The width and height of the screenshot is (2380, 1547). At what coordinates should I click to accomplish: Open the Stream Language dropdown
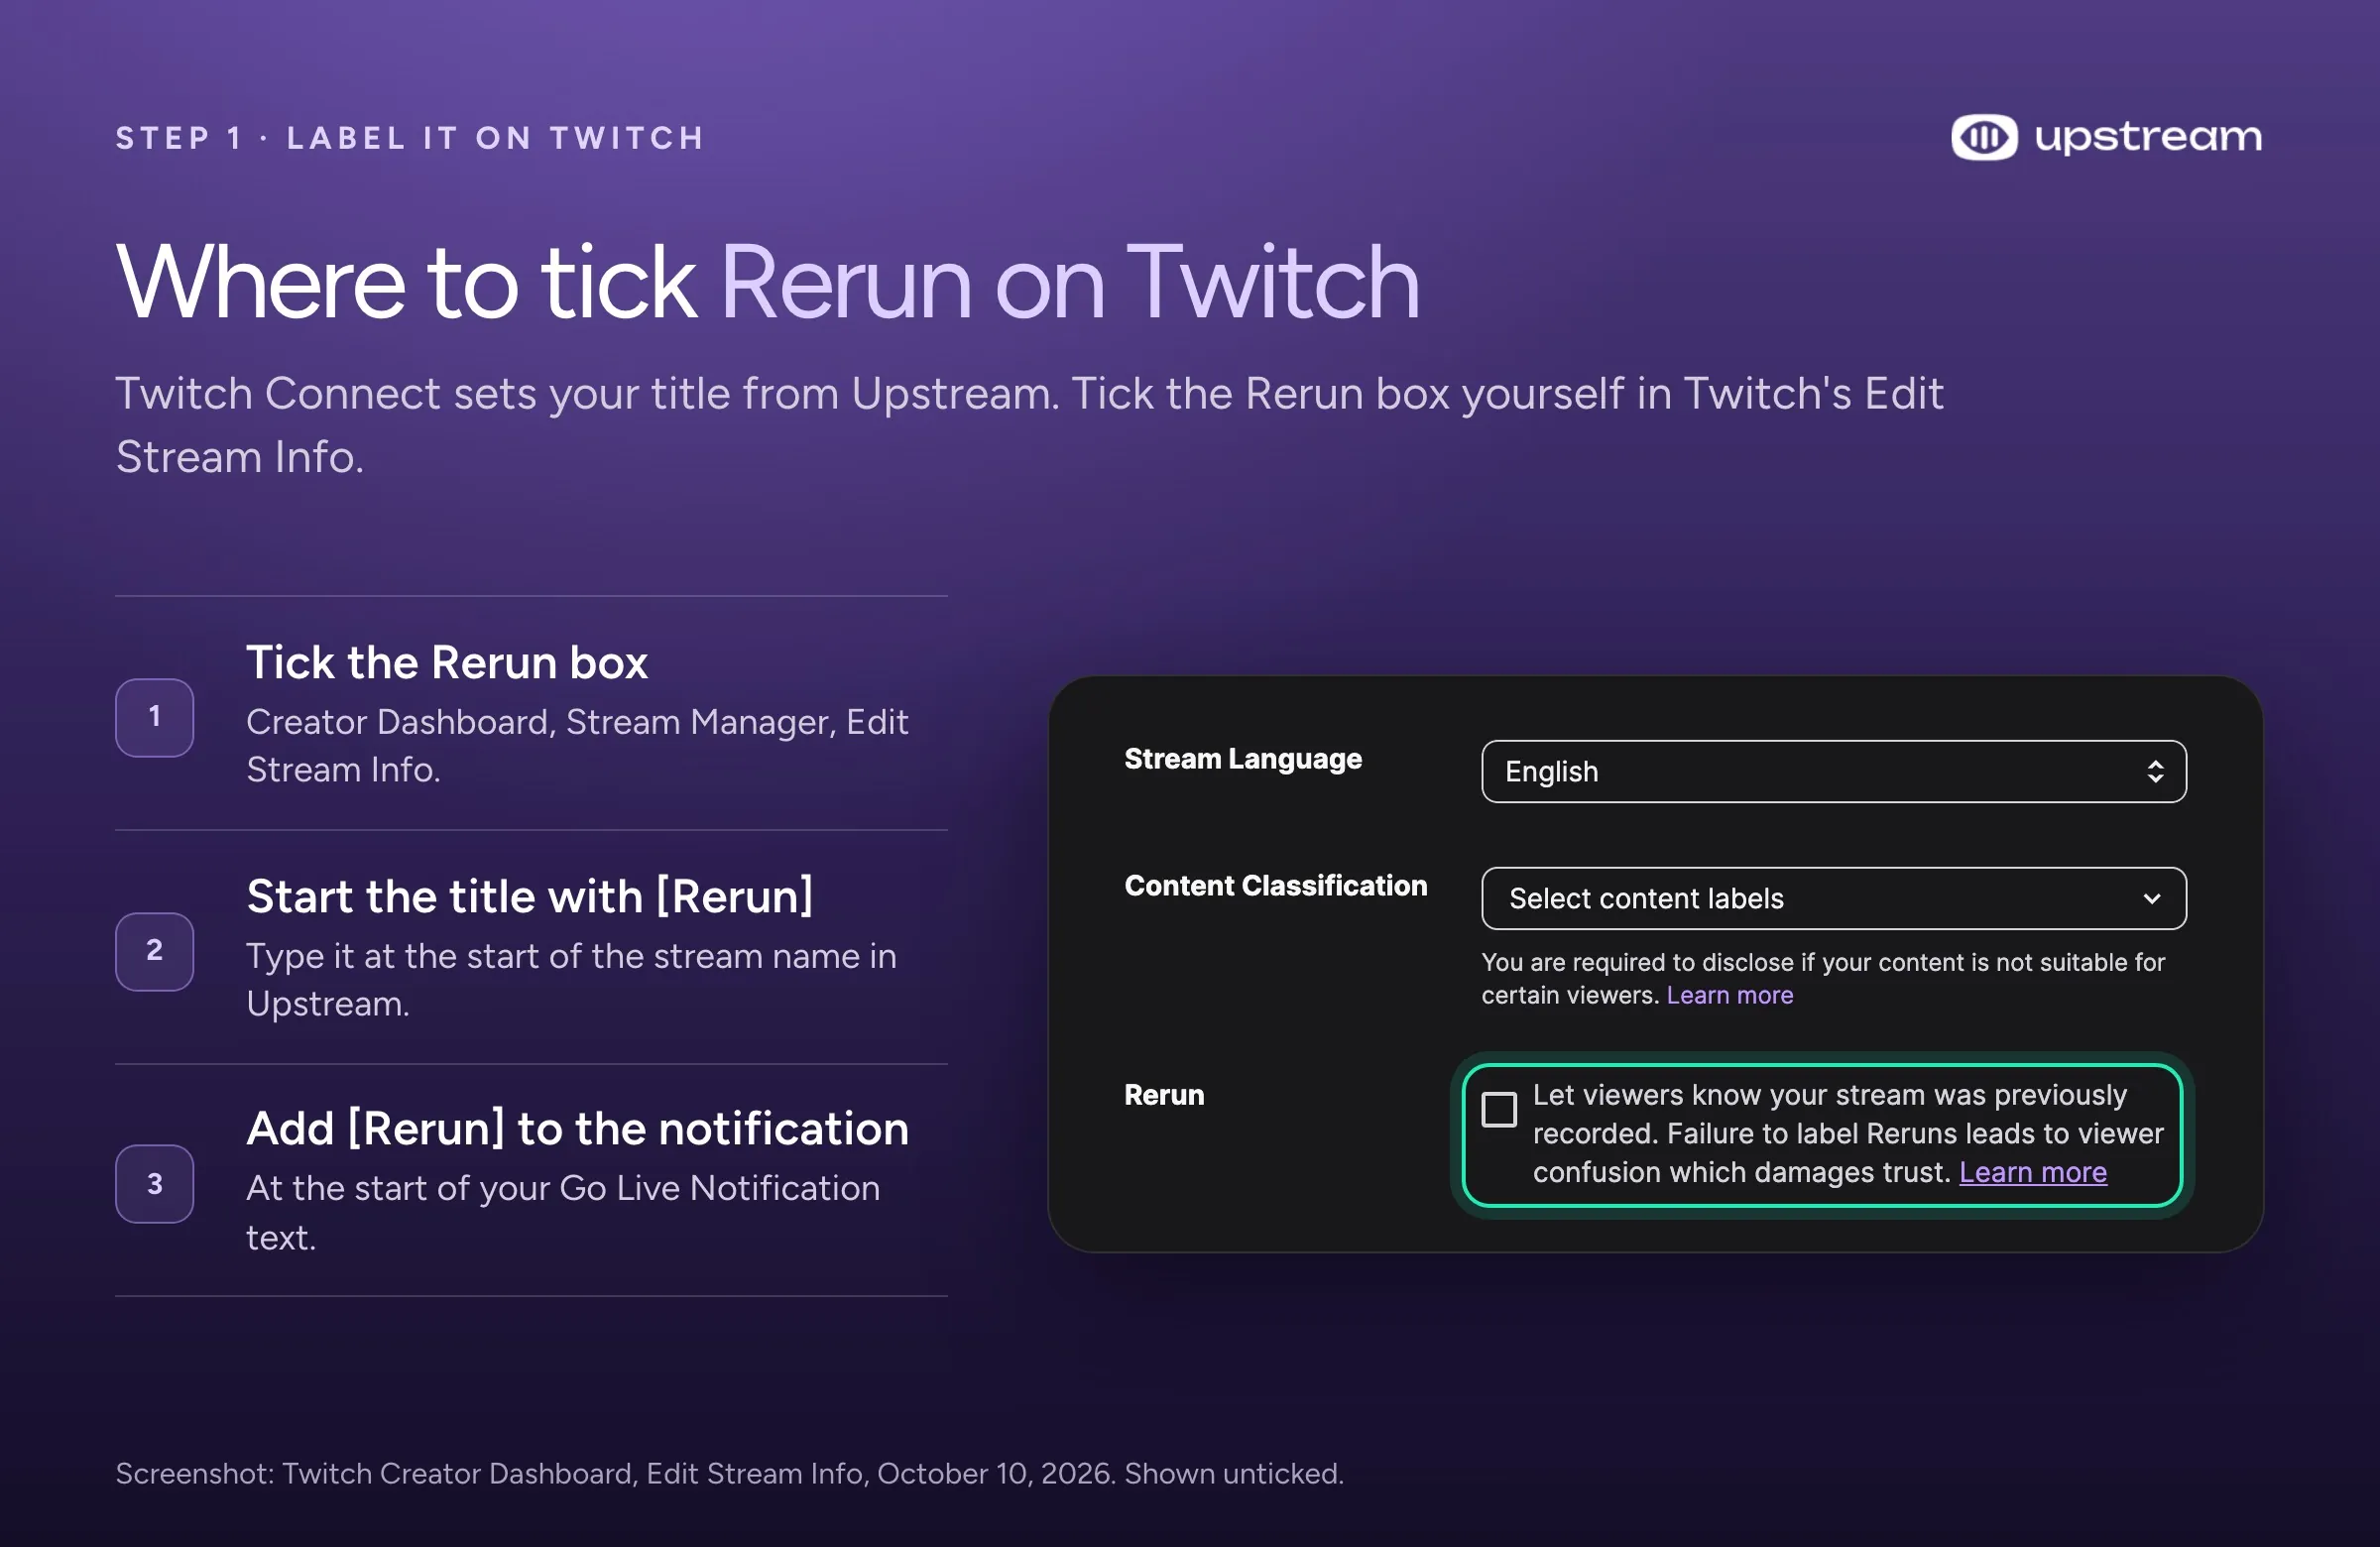coord(1833,771)
